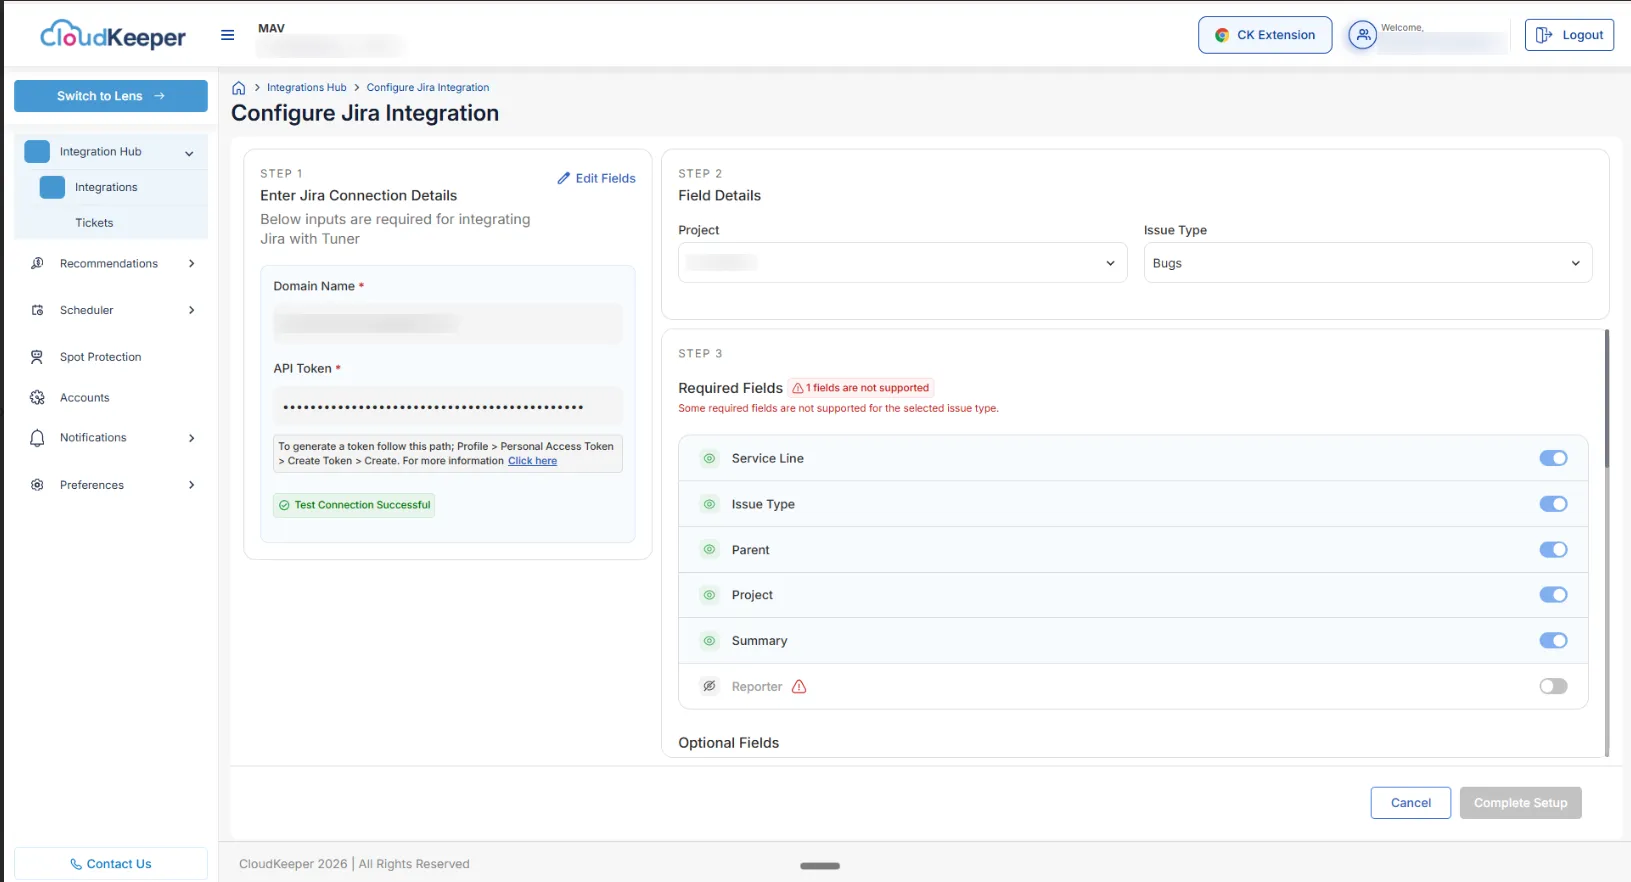The width and height of the screenshot is (1631, 882).
Task: Open the 'Click here' token info link
Action: click(532, 461)
